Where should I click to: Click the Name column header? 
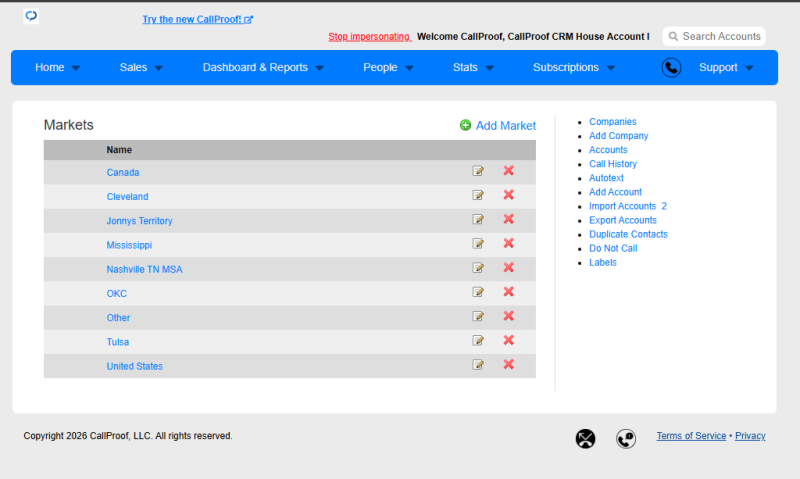(x=119, y=150)
